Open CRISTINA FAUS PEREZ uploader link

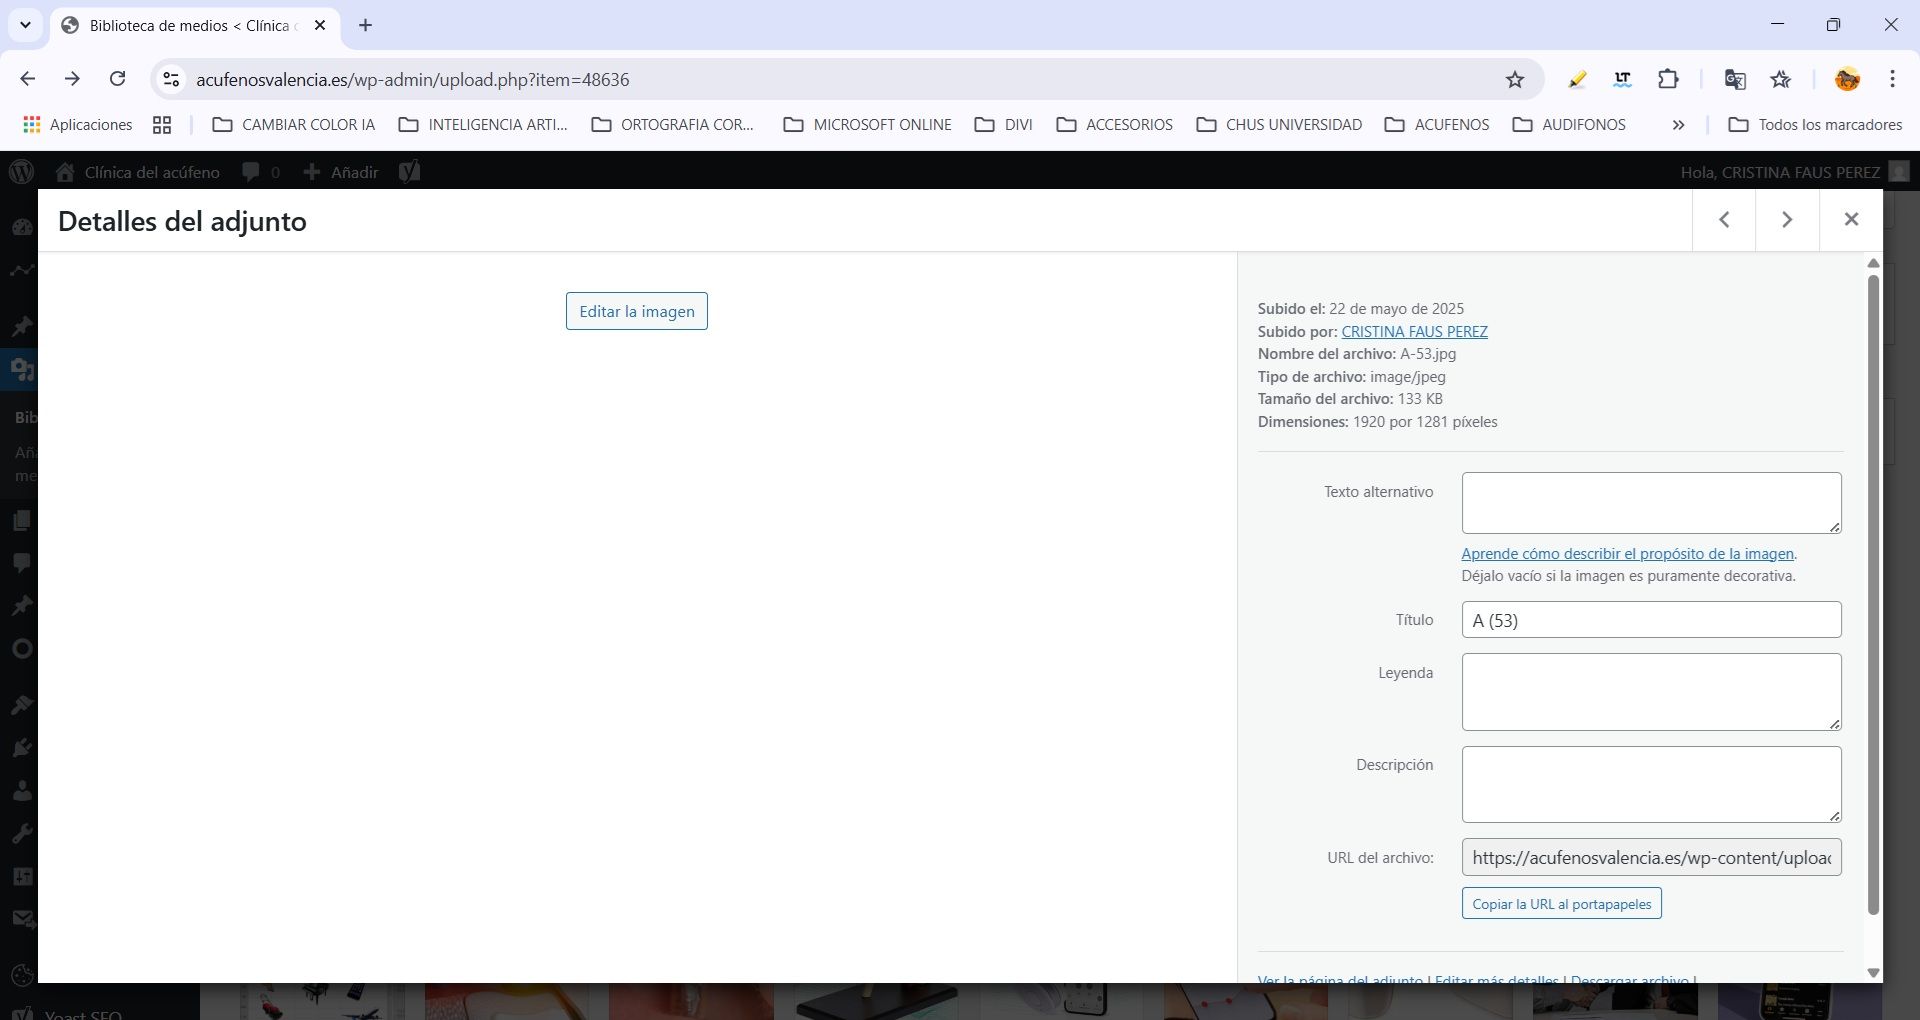(x=1414, y=331)
